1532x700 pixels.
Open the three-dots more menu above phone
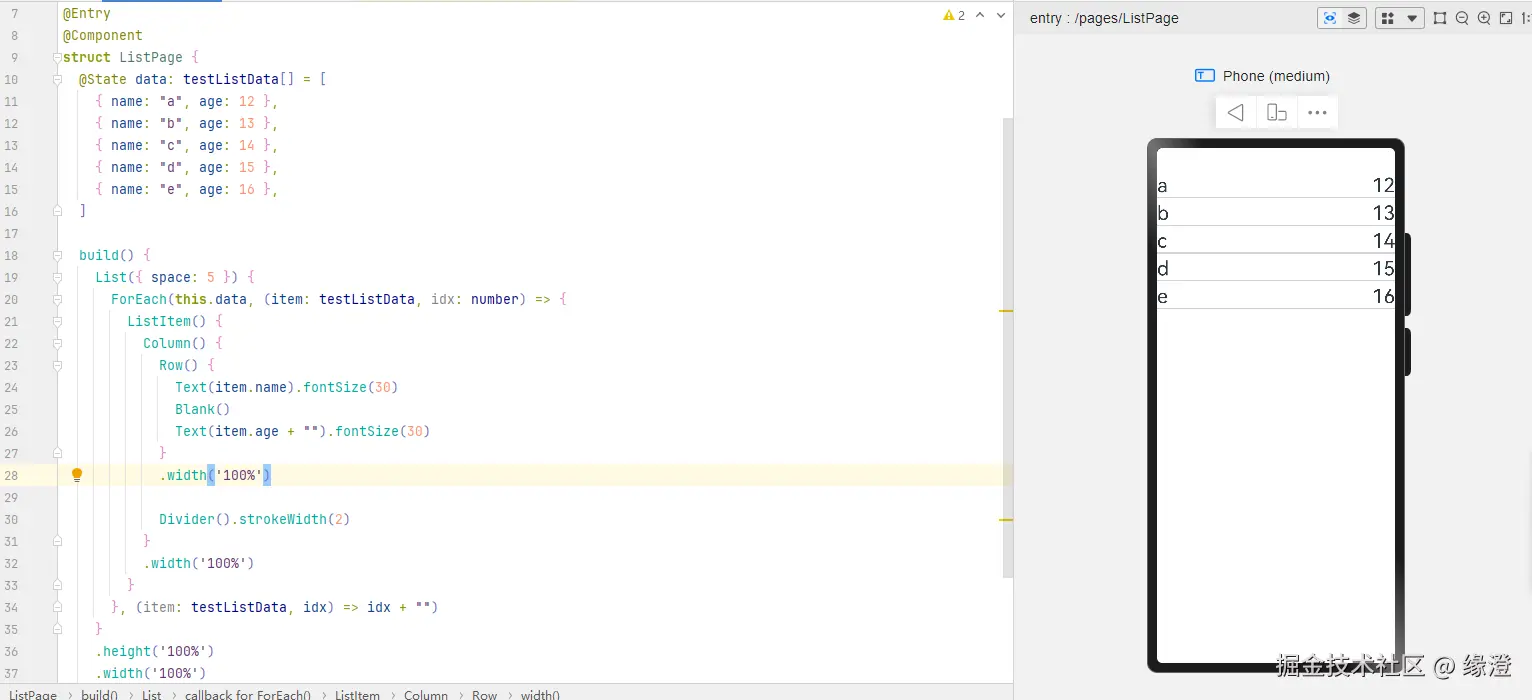pos(1317,112)
